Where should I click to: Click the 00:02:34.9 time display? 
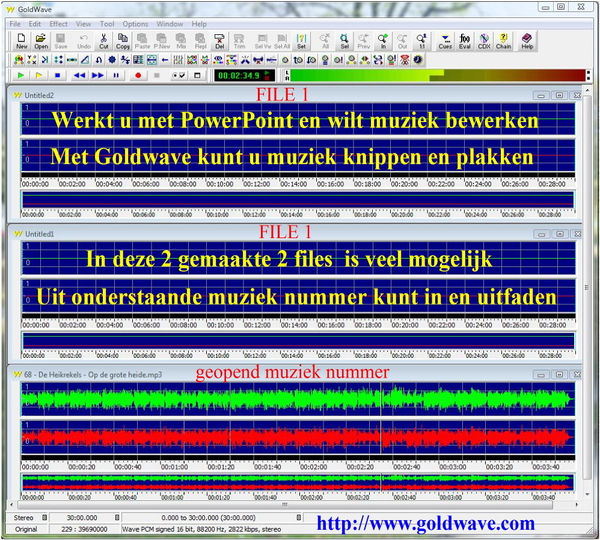coord(244,75)
